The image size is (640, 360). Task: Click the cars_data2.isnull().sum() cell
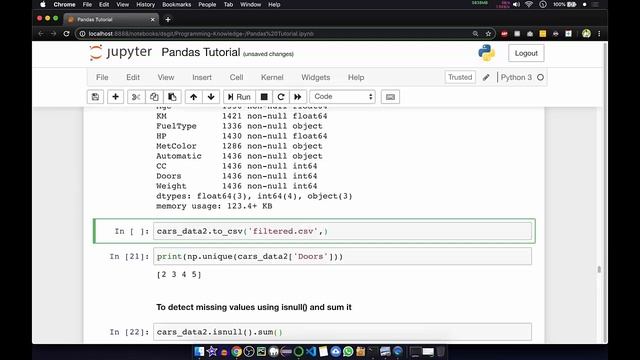tap(342, 332)
